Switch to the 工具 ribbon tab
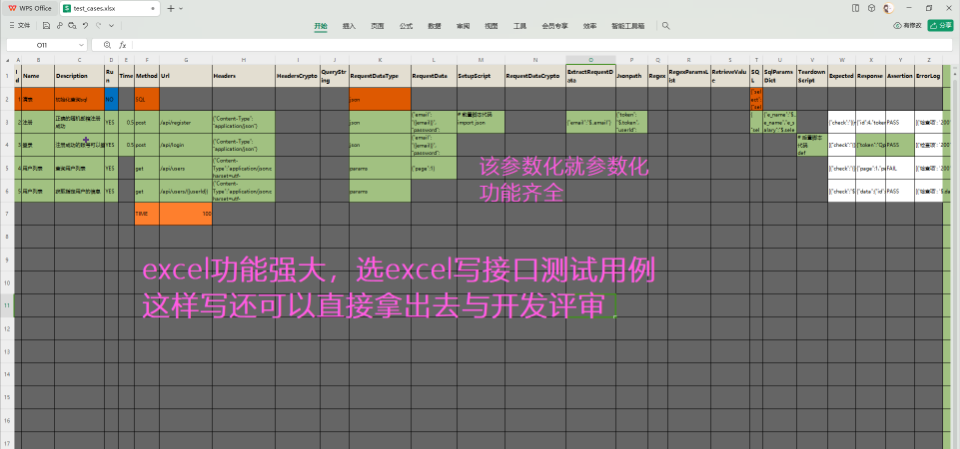This screenshot has height=449, width=960. point(520,26)
